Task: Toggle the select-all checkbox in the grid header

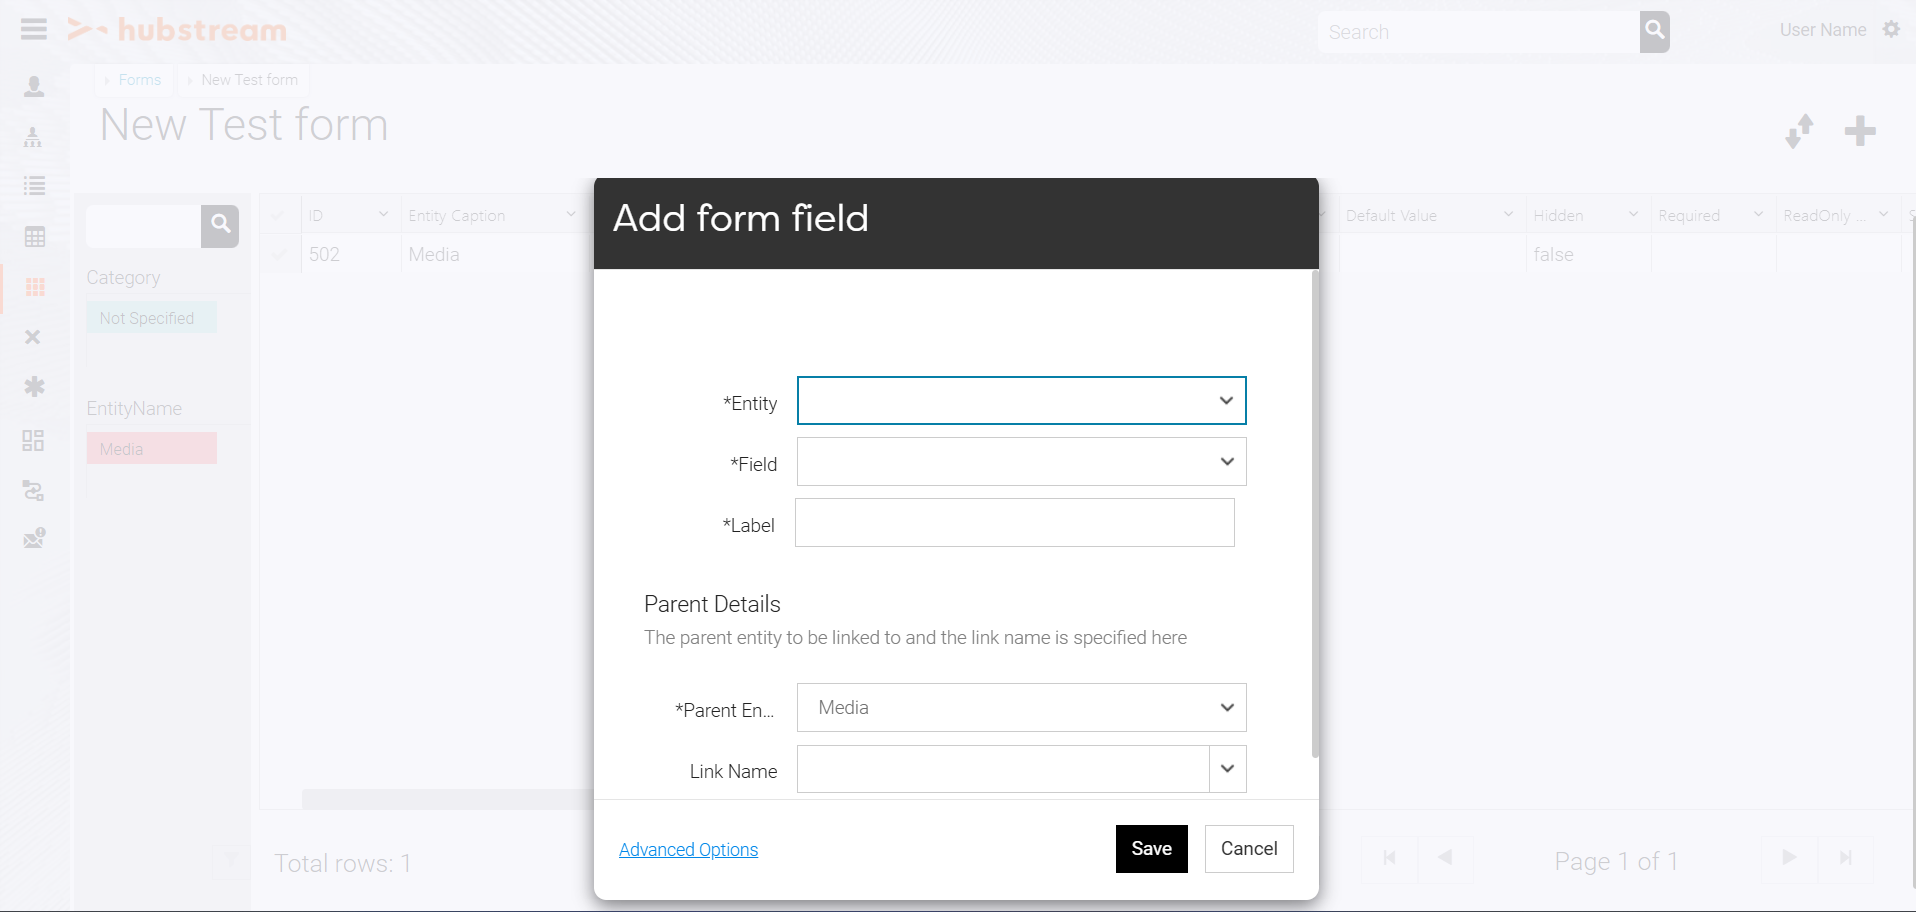Action: point(279,214)
